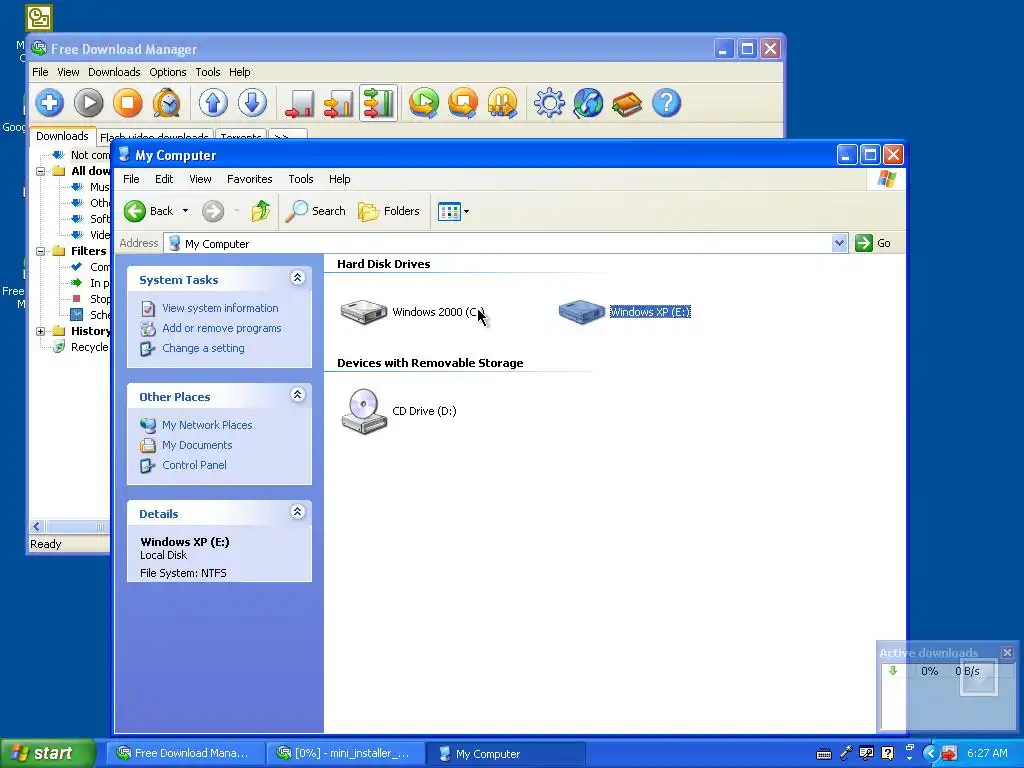Click the orange stop all downloads icon
This screenshot has height=768, width=1024.
(x=463, y=103)
